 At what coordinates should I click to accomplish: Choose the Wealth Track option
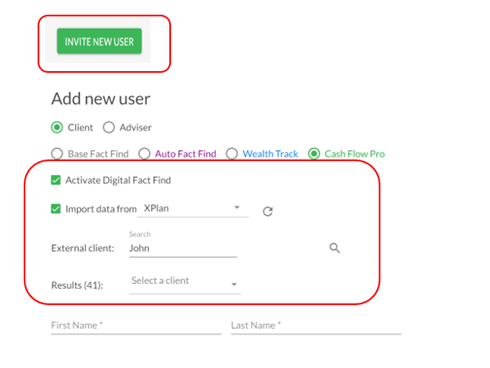232,154
